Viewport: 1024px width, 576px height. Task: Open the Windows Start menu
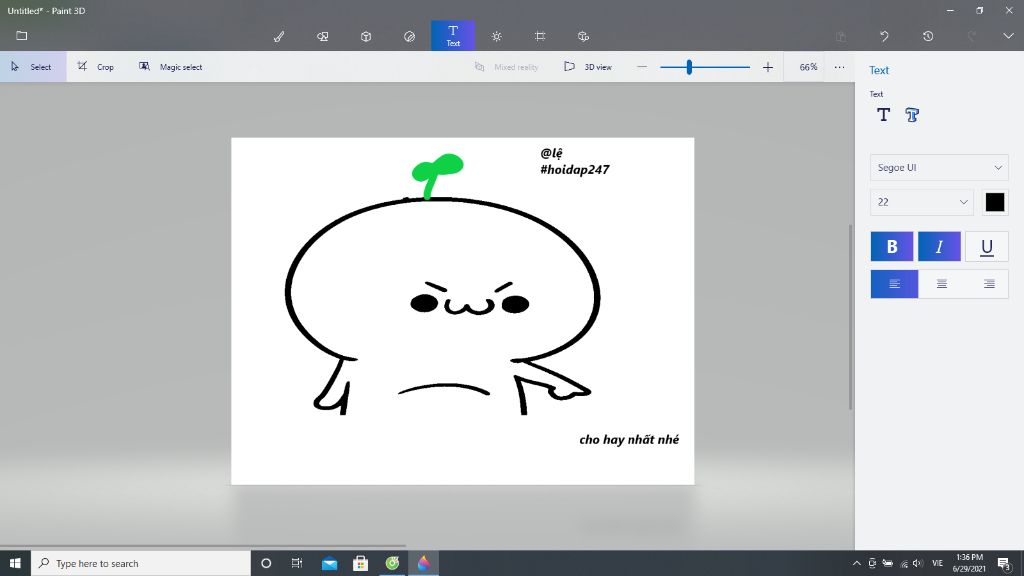click(x=15, y=563)
